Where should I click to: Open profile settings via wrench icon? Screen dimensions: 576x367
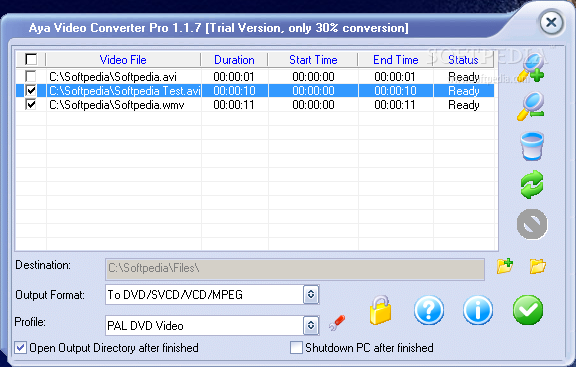point(337,323)
